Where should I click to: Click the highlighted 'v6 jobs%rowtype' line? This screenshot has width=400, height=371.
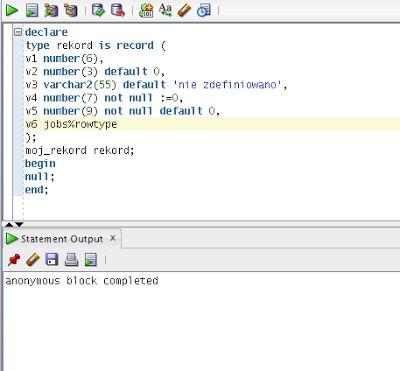pyautogui.click(x=71, y=124)
